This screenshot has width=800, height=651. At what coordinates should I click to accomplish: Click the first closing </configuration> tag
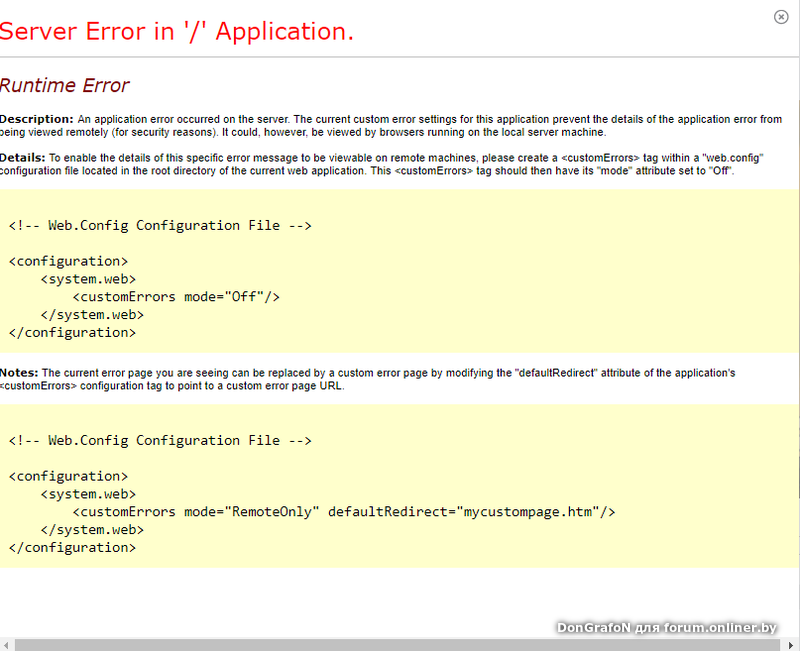tap(72, 332)
